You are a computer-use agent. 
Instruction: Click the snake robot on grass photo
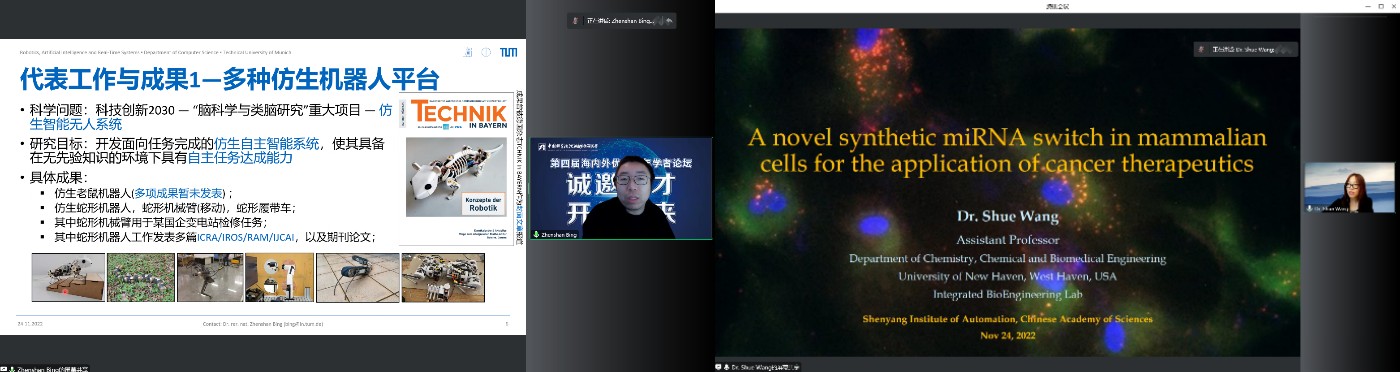point(139,276)
